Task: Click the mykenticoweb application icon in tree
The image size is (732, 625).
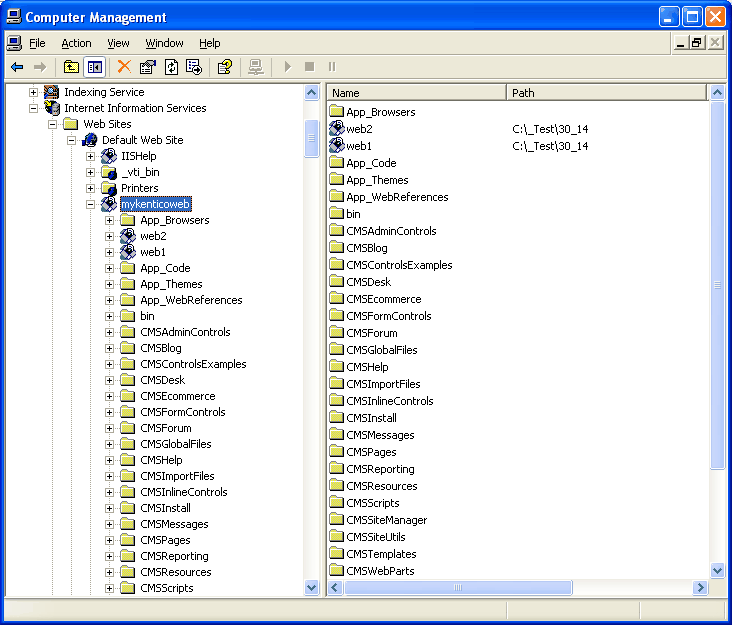Action: pyautogui.click(x=109, y=204)
